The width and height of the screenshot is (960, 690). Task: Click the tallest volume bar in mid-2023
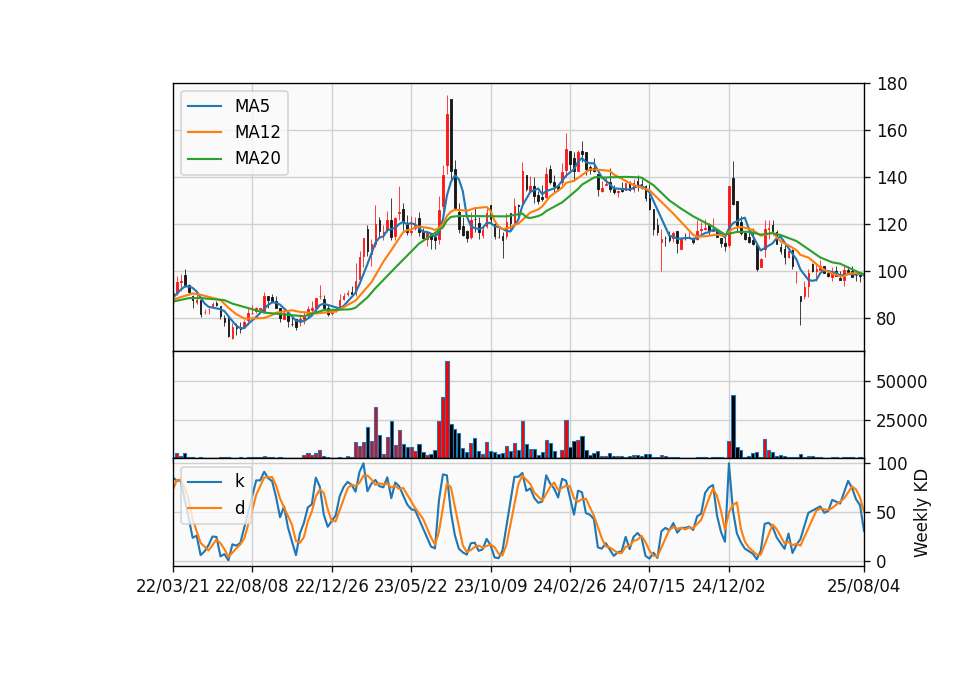[x=448, y=410]
